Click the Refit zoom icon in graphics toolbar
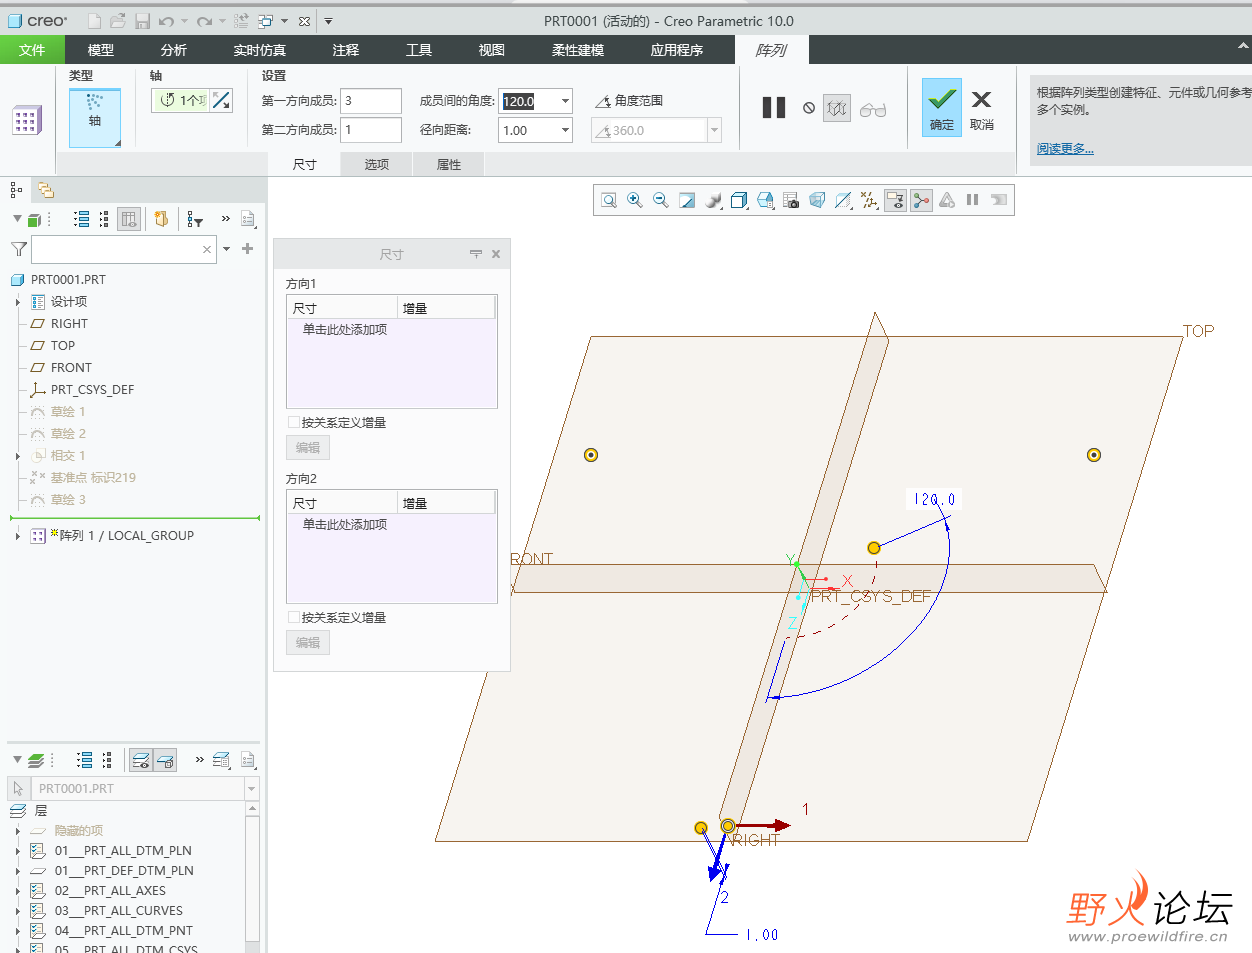Viewport: 1252px width, 953px height. click(608, 200)
